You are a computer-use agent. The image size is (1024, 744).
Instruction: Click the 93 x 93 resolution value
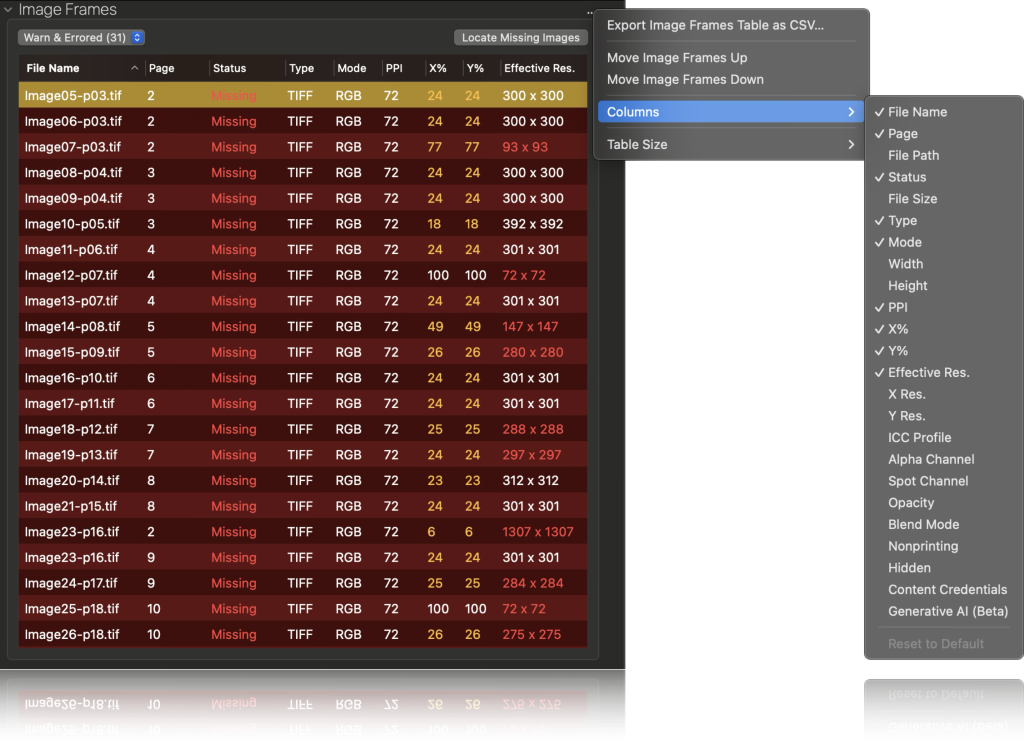[x=524, y=147]
